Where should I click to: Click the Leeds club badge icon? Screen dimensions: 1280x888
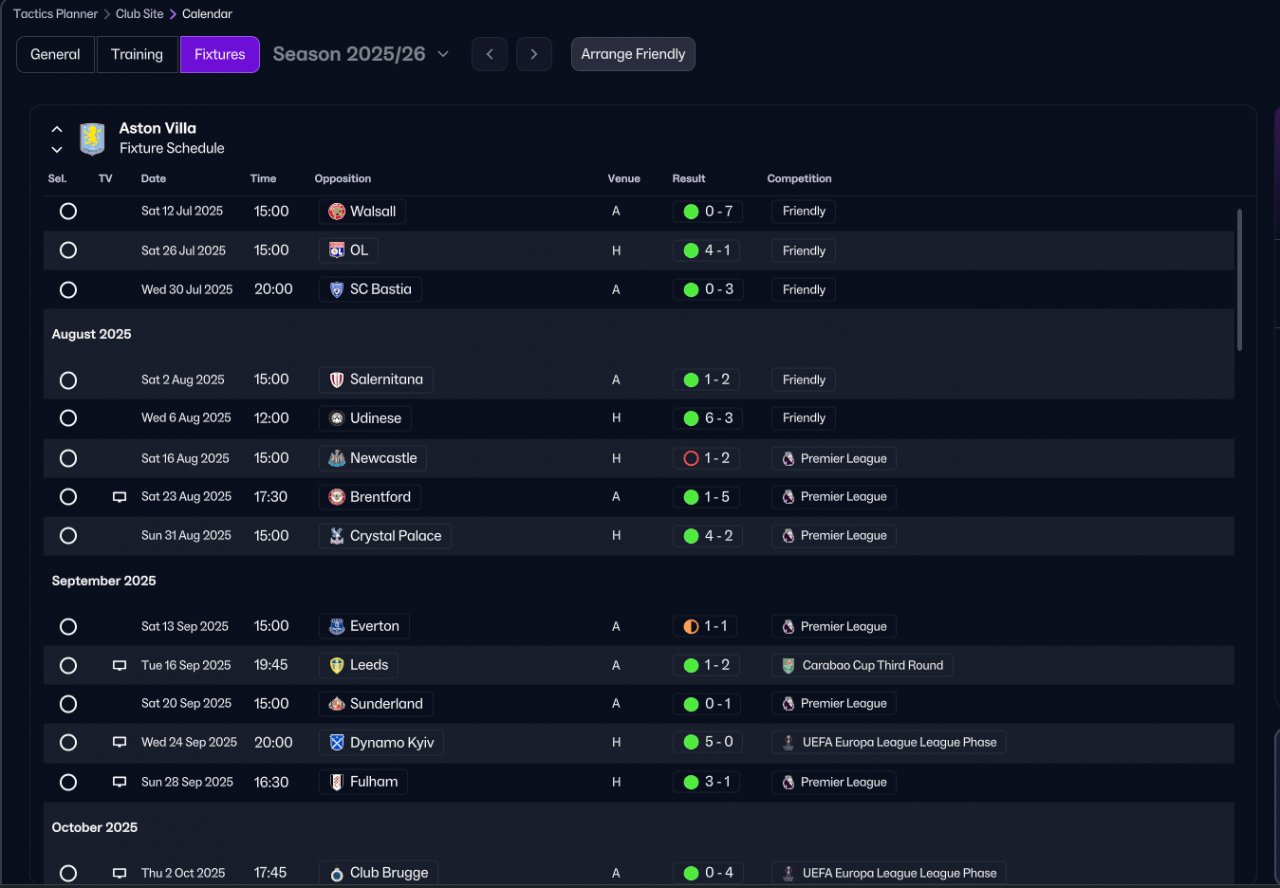click(x=337, y=665)
